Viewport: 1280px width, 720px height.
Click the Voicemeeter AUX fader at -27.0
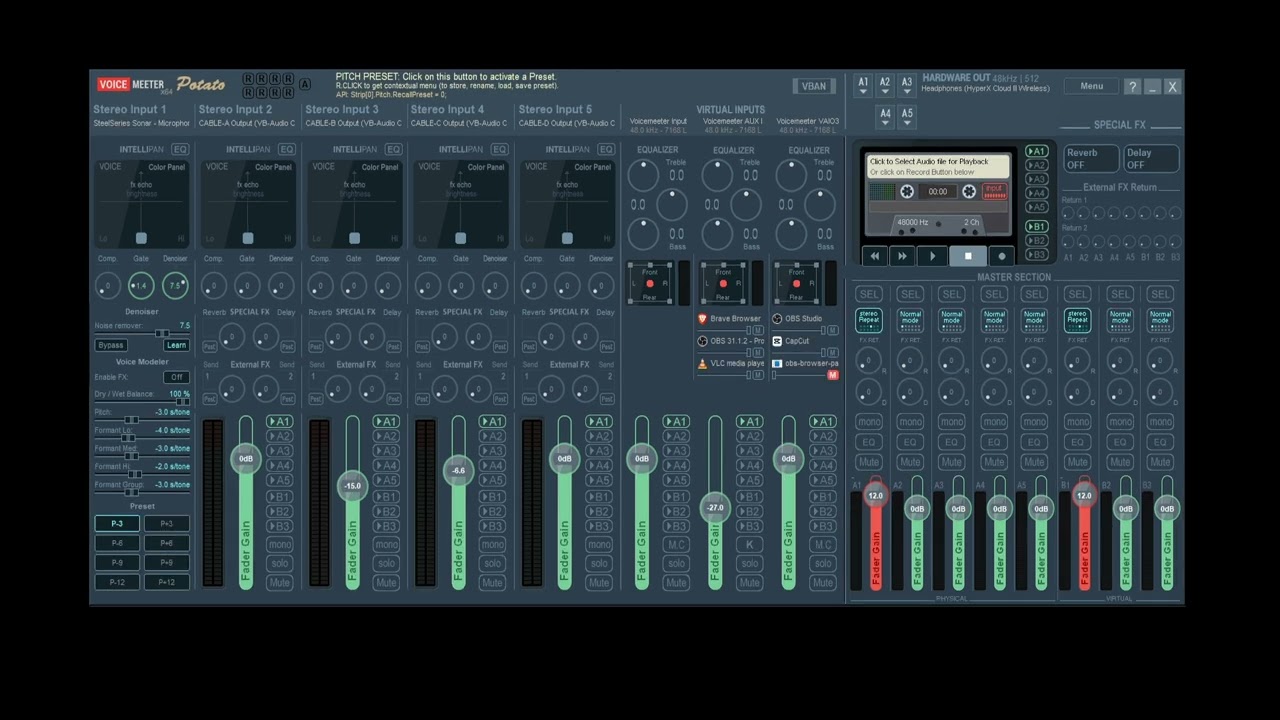click(x=715, y=508)
